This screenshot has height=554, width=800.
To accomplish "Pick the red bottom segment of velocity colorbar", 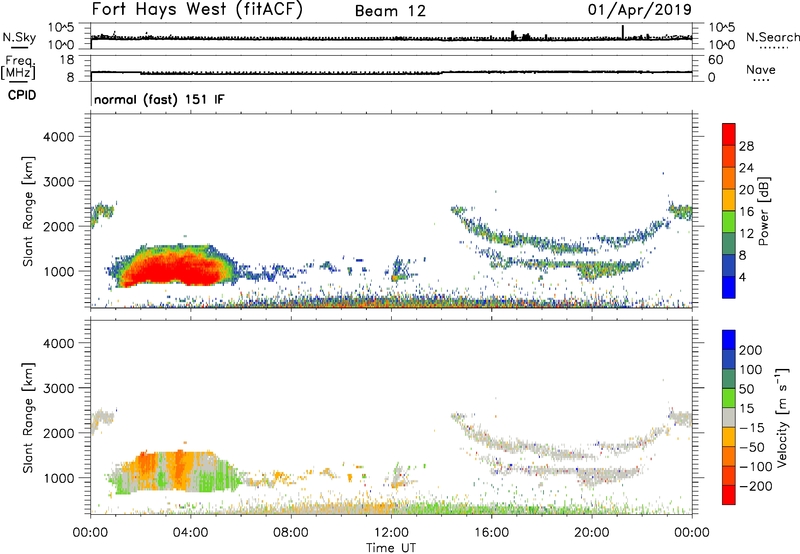I will click(729, 495).
